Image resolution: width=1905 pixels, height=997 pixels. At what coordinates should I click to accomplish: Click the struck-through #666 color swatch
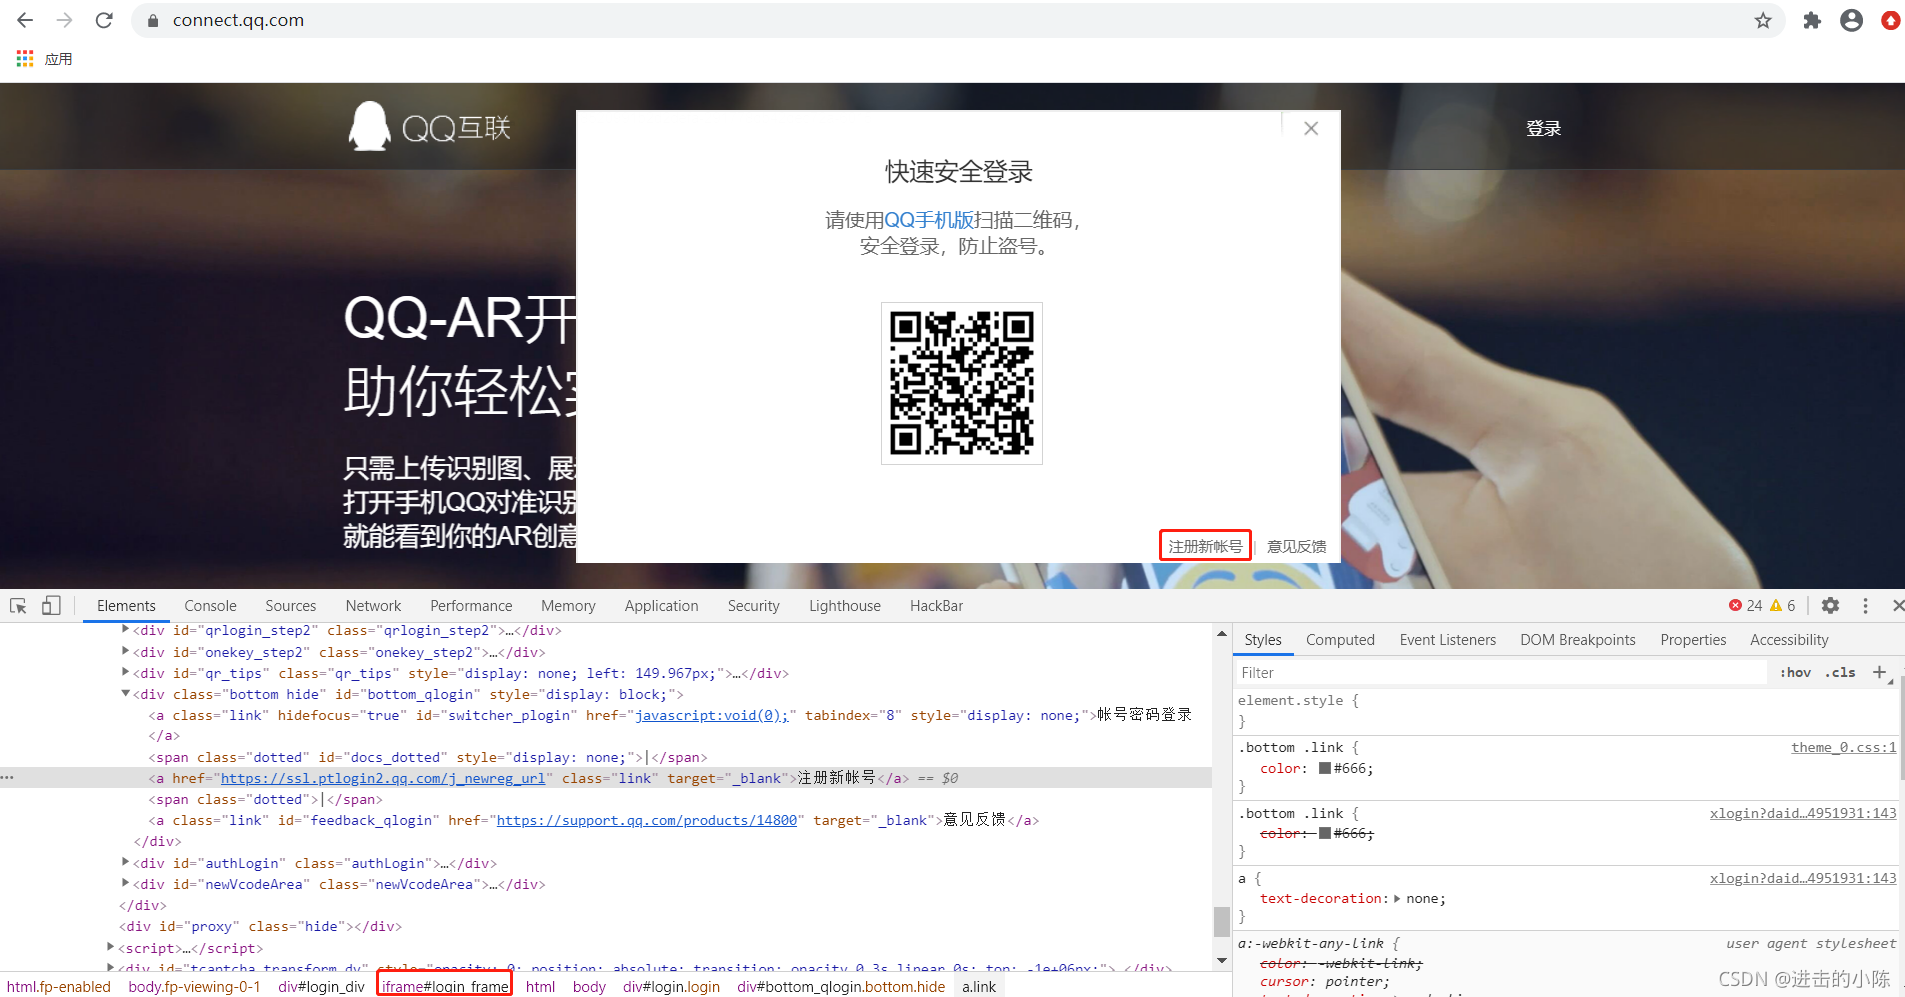[1324, 833]
